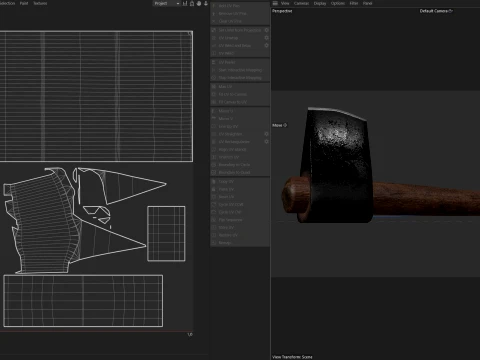This screenshot has height=360, width=480.
Task: Click the hammer head in 3D viewport
Action: coord(337,167)
